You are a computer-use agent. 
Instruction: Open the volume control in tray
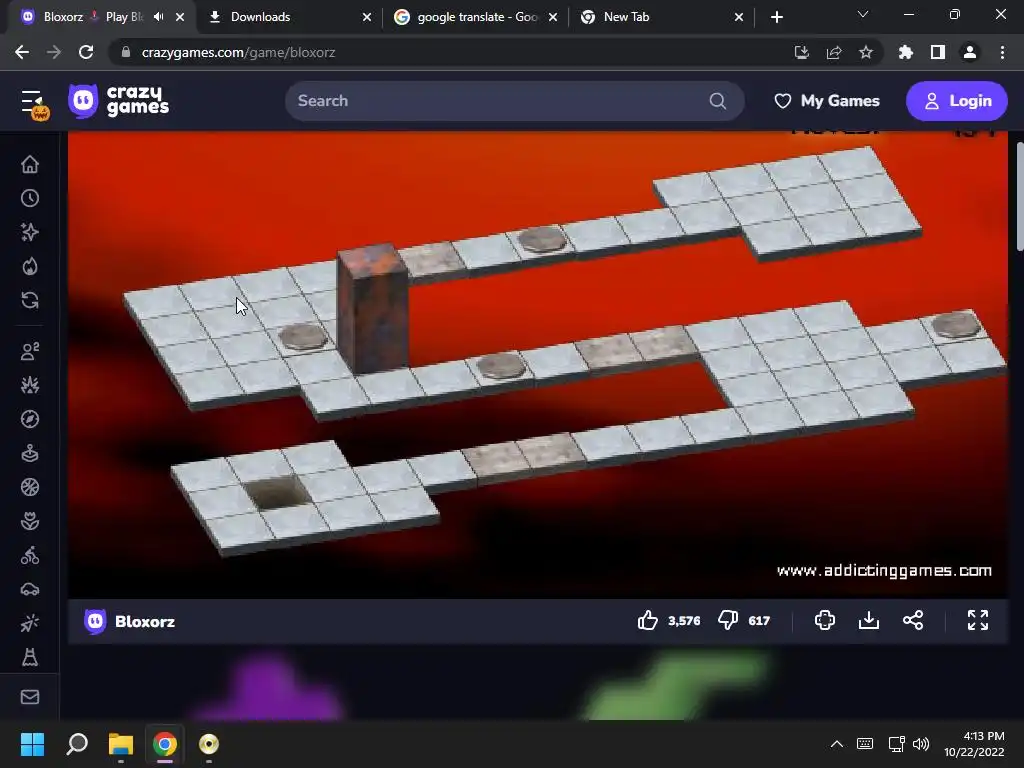coord(921,744)
